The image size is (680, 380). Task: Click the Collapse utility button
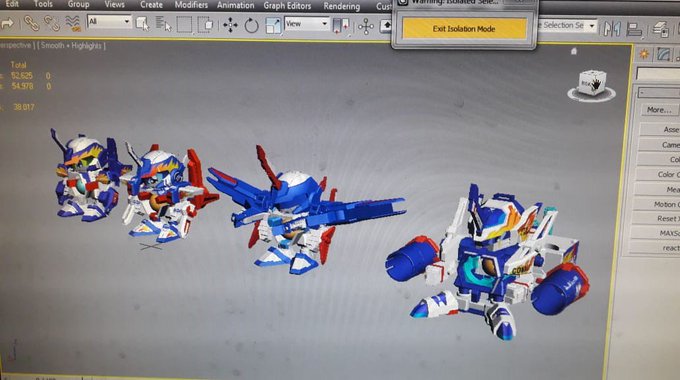click(x=659, y=159)
